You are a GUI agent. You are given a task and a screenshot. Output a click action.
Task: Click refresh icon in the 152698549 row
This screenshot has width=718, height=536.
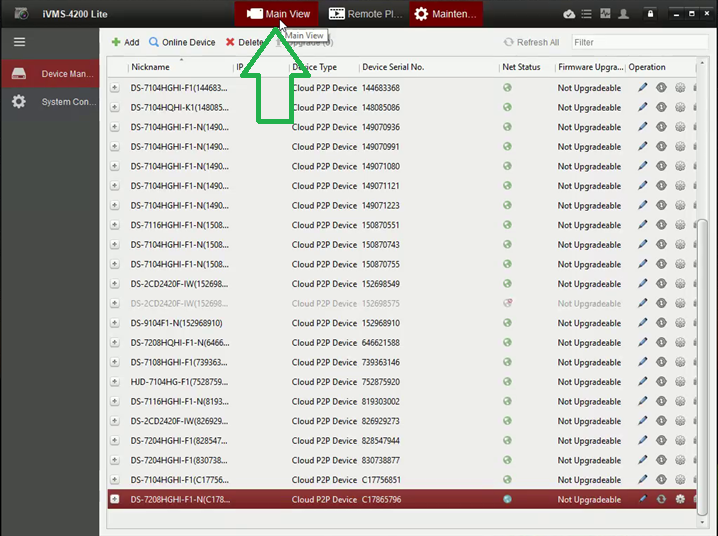(661, 284)
